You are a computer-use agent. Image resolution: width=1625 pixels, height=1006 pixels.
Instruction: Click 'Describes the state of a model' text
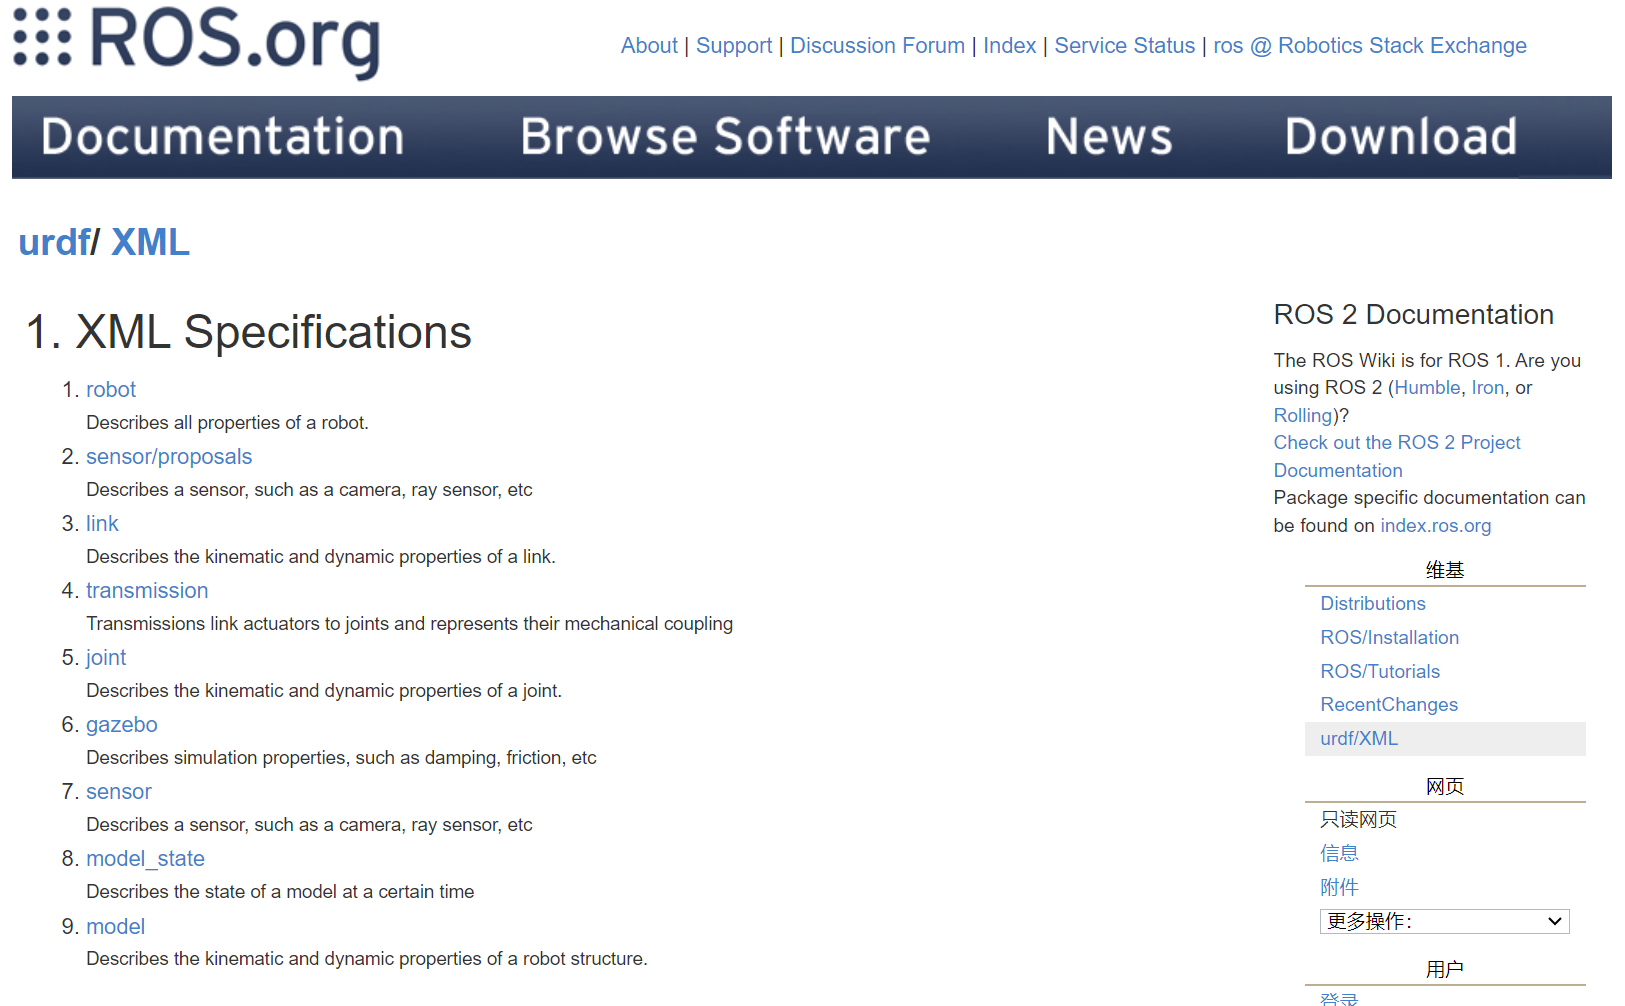point(280,892)
